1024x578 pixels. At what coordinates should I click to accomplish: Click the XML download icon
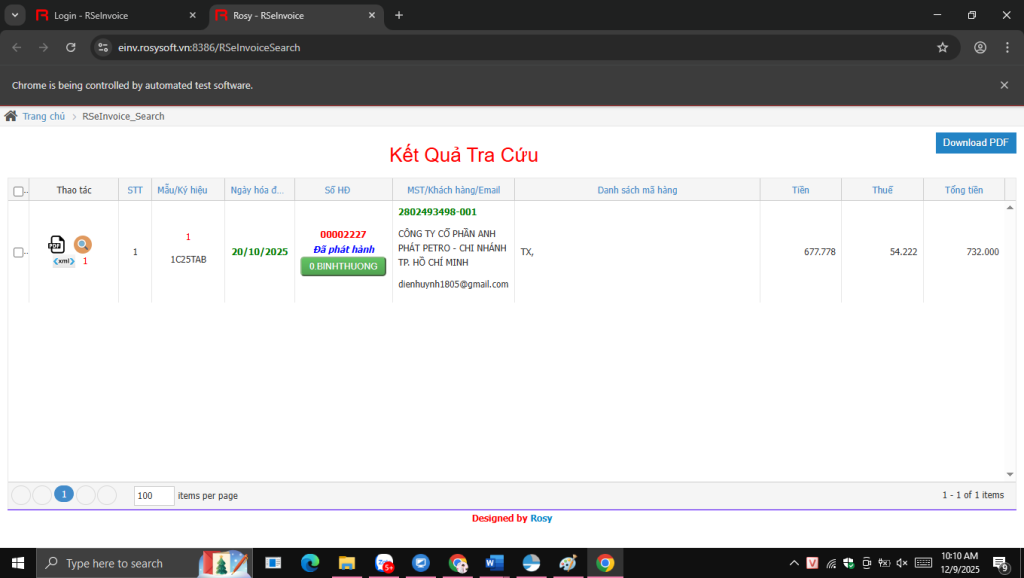(64, 261)
